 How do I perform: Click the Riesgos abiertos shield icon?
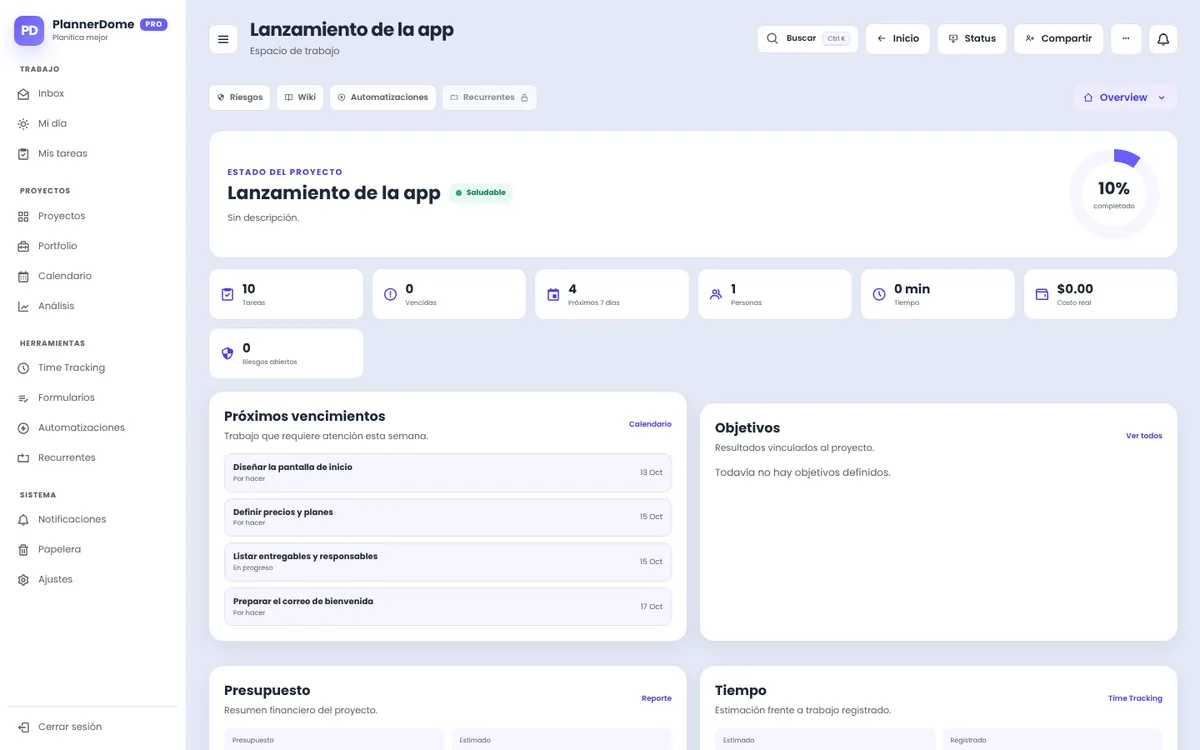227,353
